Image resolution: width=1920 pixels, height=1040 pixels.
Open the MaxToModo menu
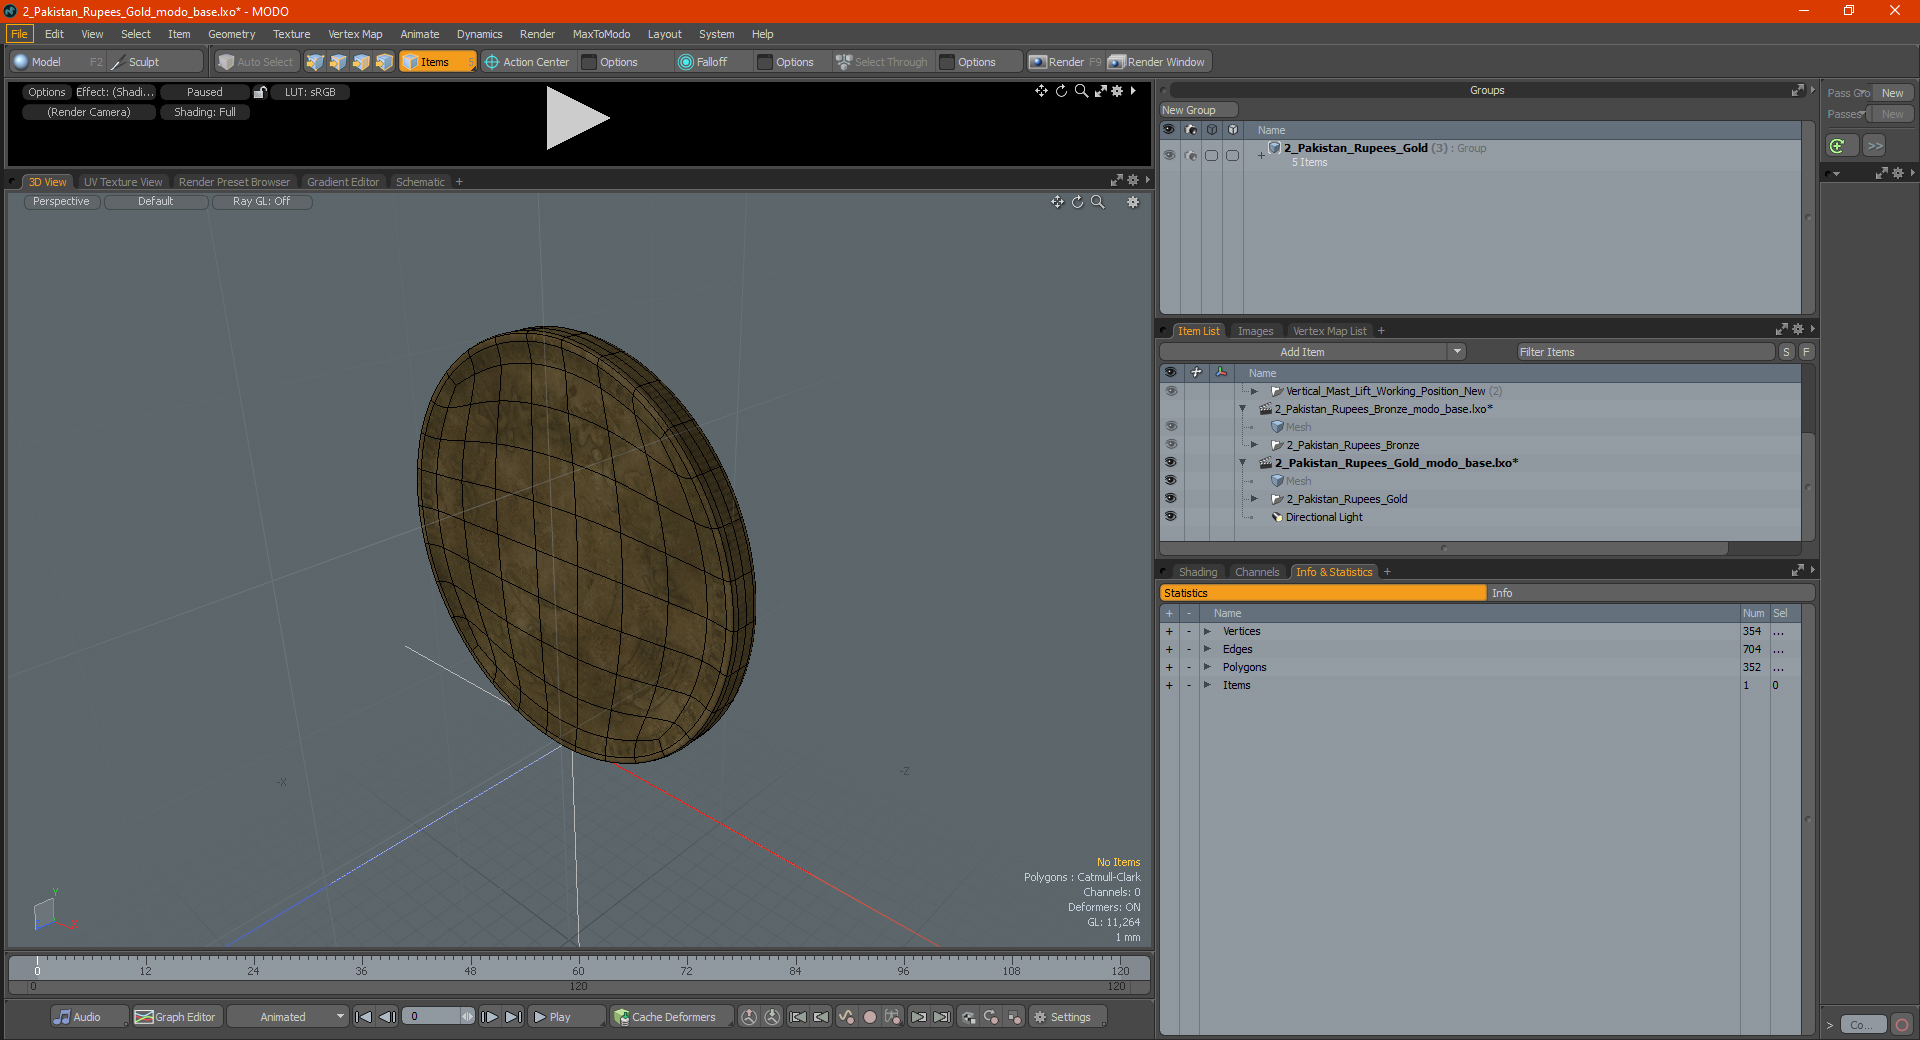601,34
